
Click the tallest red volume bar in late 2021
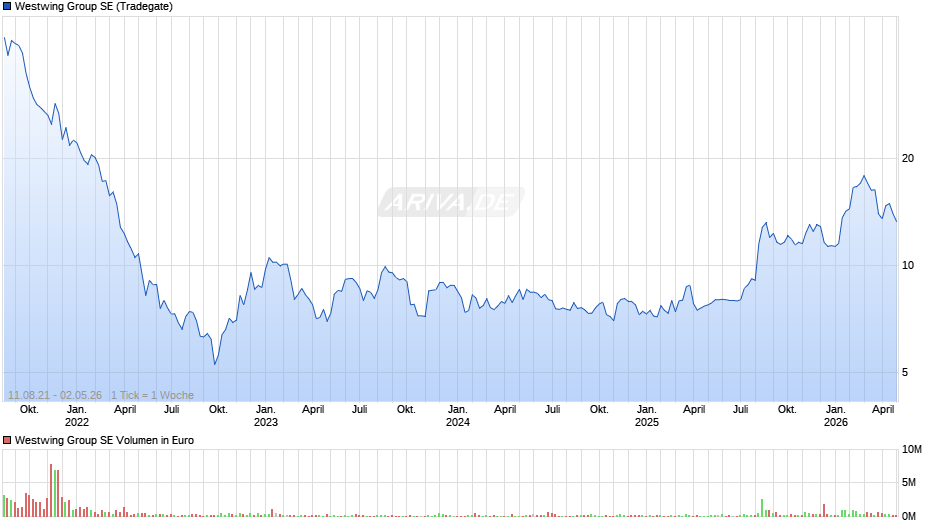pos(51,491)
